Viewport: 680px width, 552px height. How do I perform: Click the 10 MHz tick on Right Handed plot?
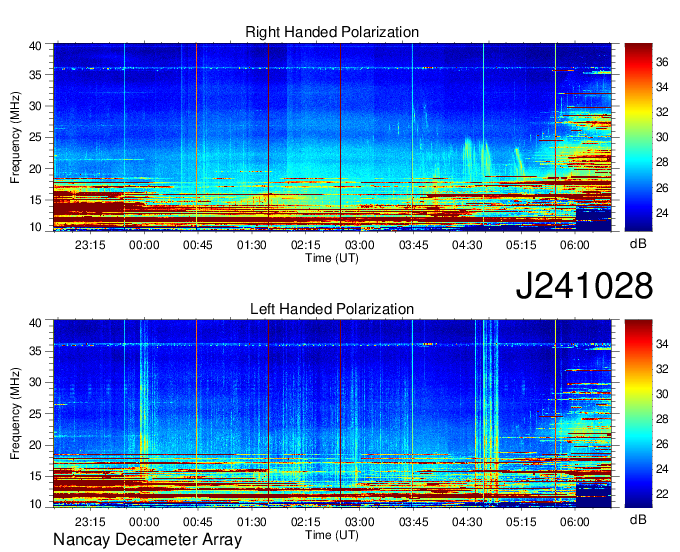(35, 227)
